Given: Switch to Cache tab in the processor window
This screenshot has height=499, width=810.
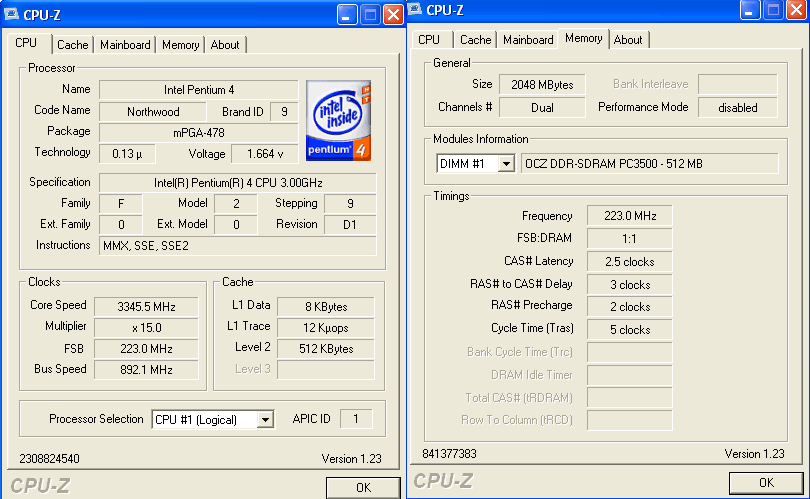Looking at the screenshot, I should pos(72,45).
